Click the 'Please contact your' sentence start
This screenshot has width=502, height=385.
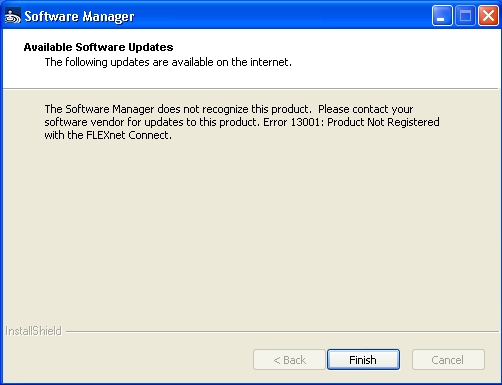click(x=365, y=109)
